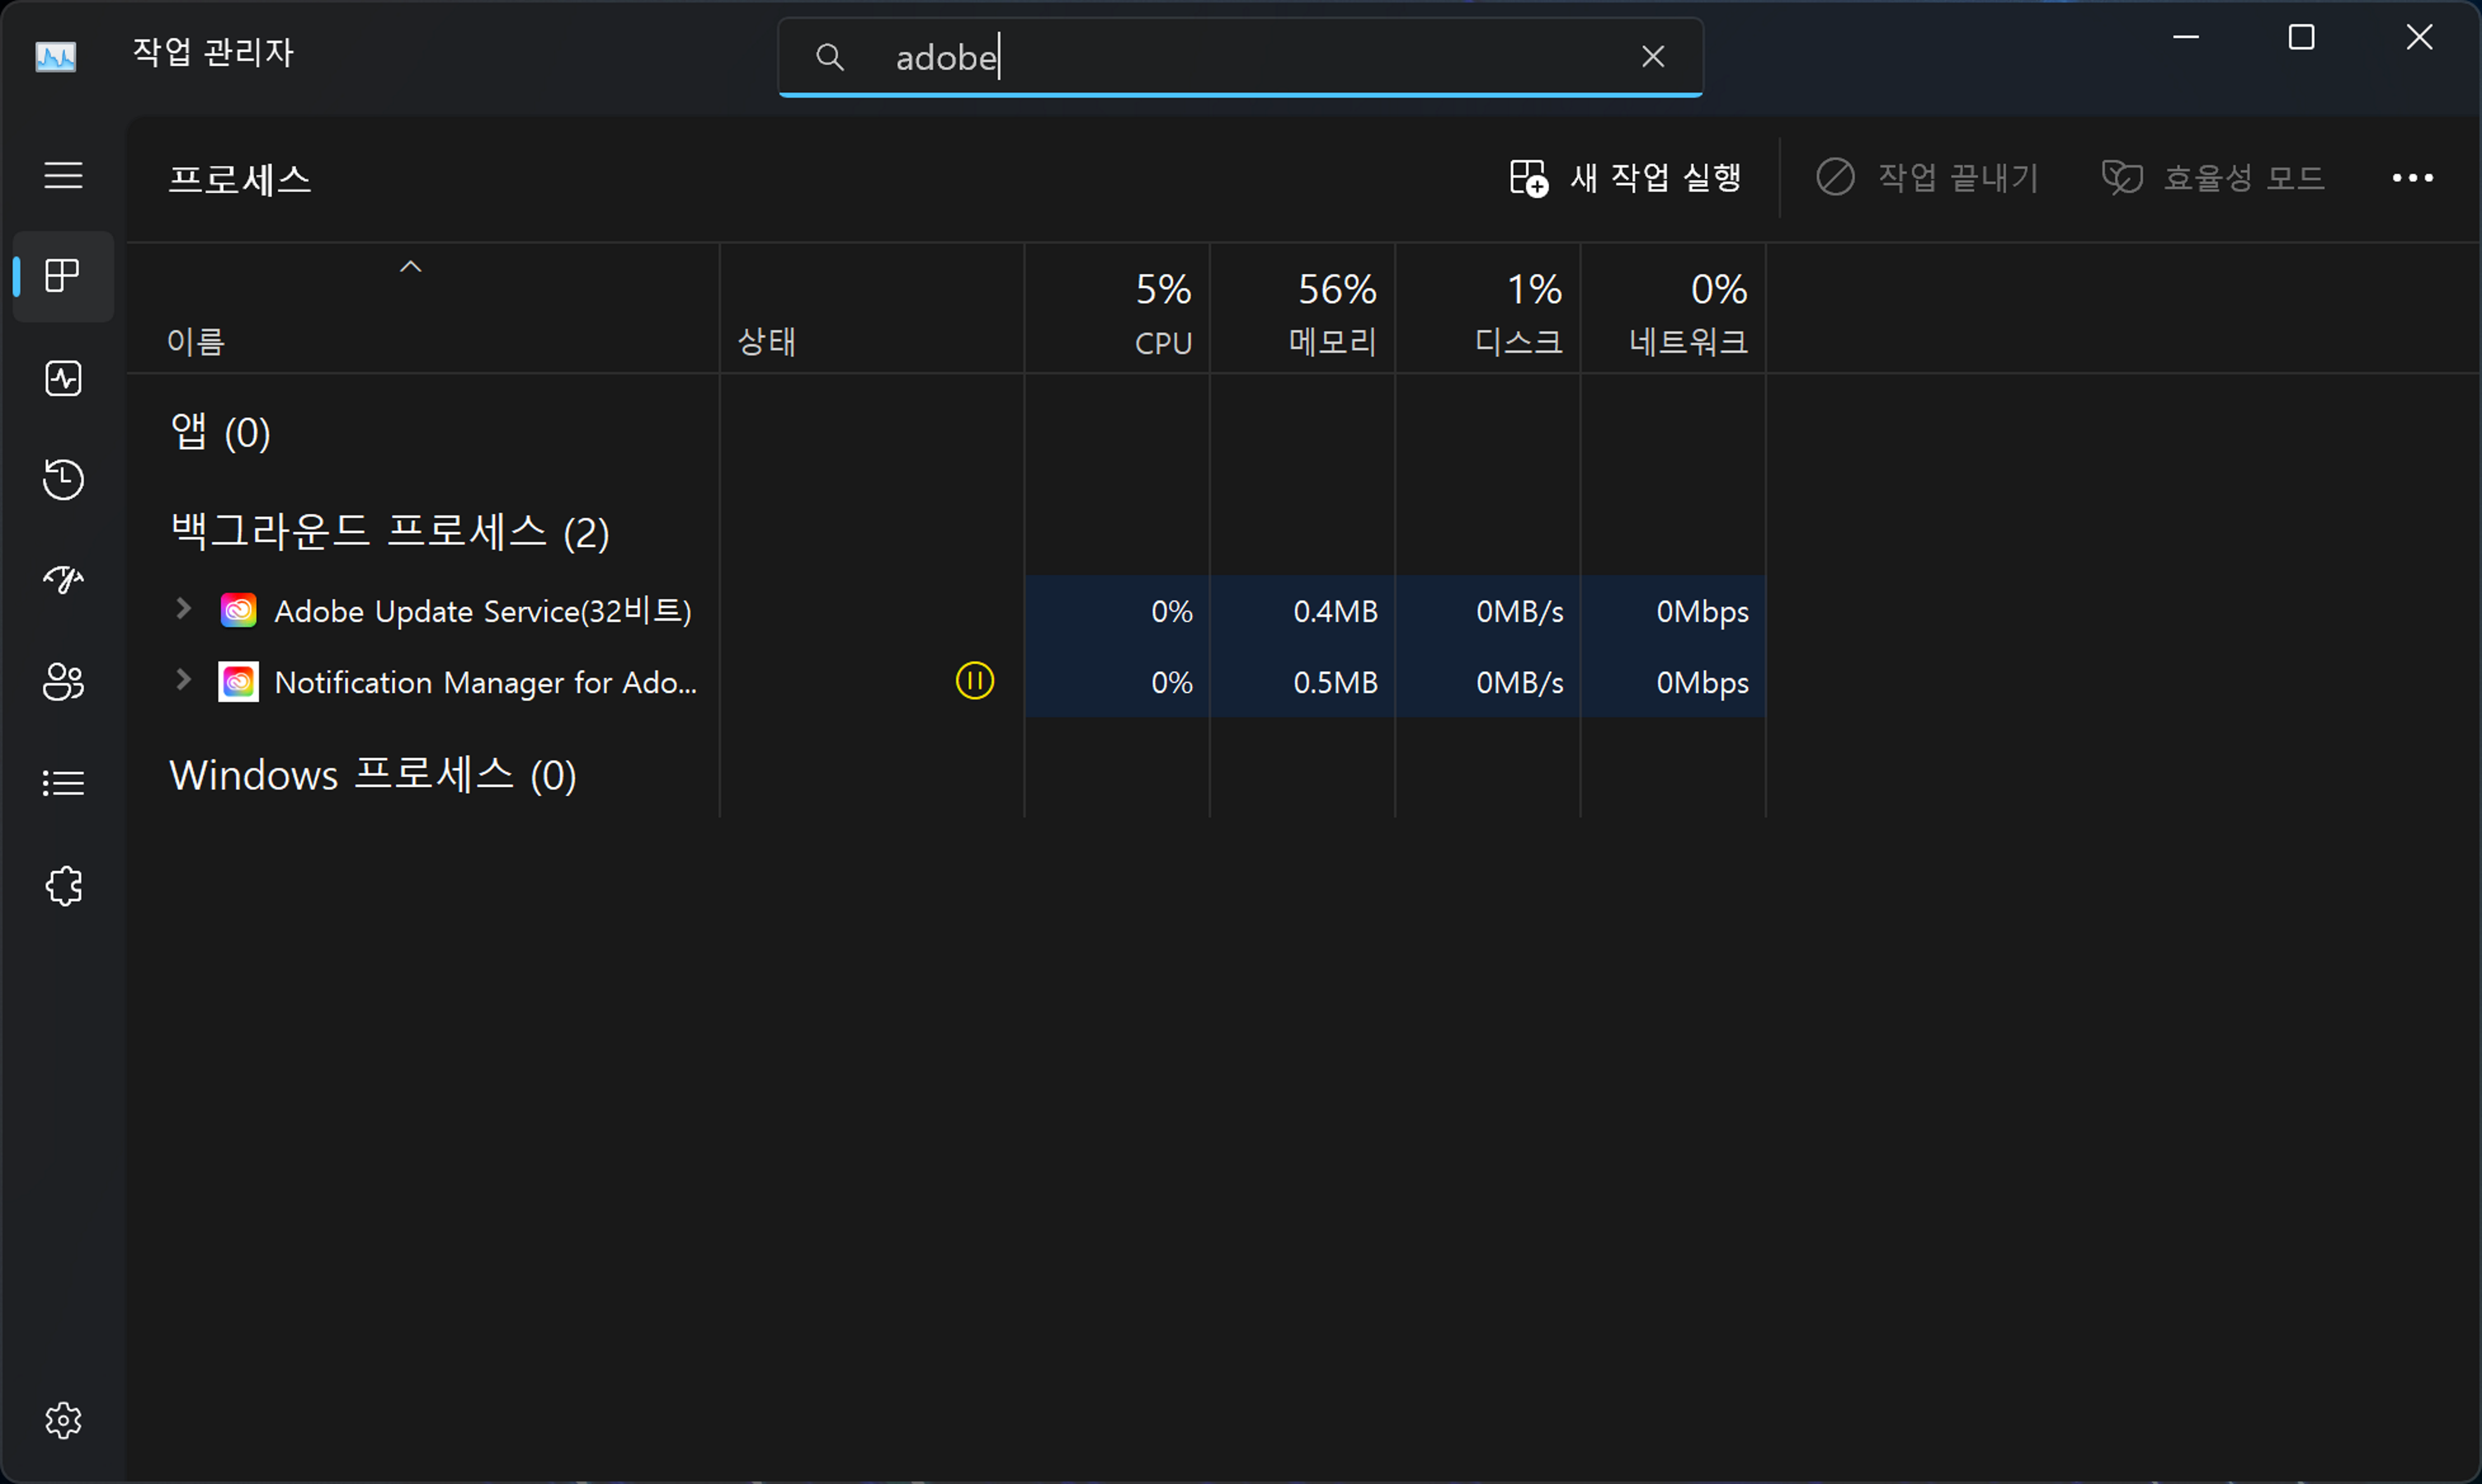
Task: Click the Processes page sidebar icon
Action: tap(63, 276)
